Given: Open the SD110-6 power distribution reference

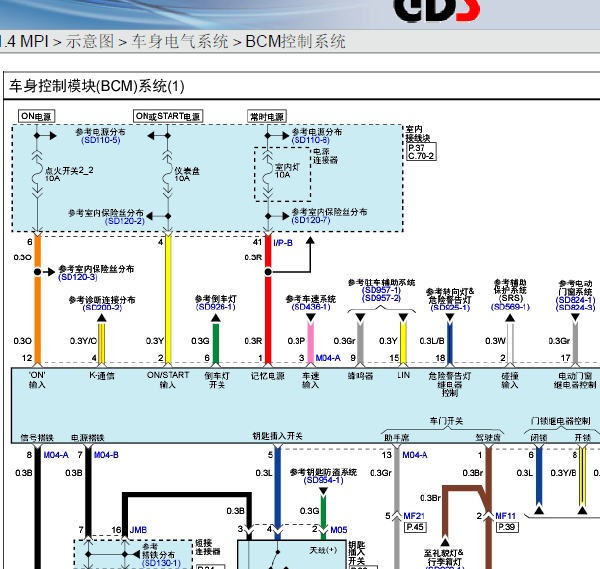Looking at the screenshot, I should point(311,140).
